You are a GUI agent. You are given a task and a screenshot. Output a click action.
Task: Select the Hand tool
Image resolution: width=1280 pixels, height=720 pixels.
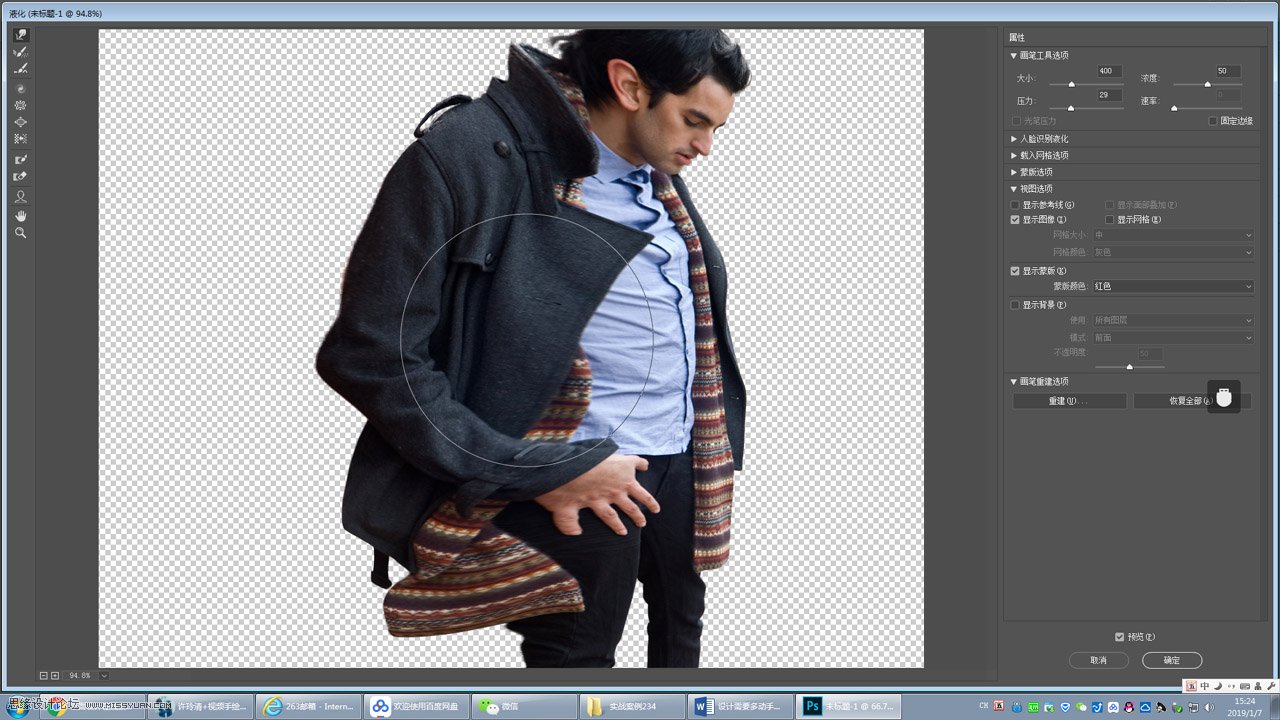click(20, 215)
